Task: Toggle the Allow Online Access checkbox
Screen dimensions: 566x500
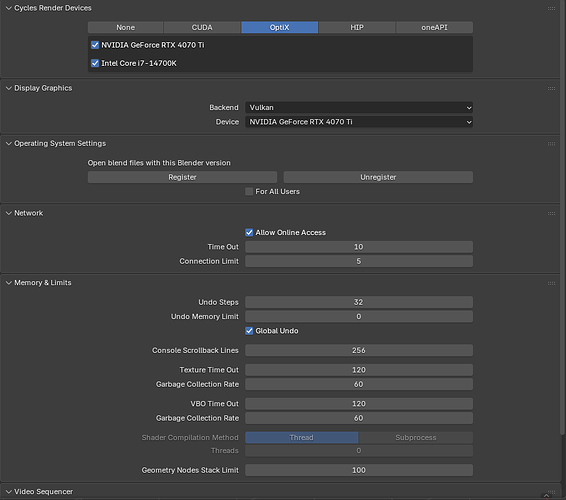Action: [249, 232]
